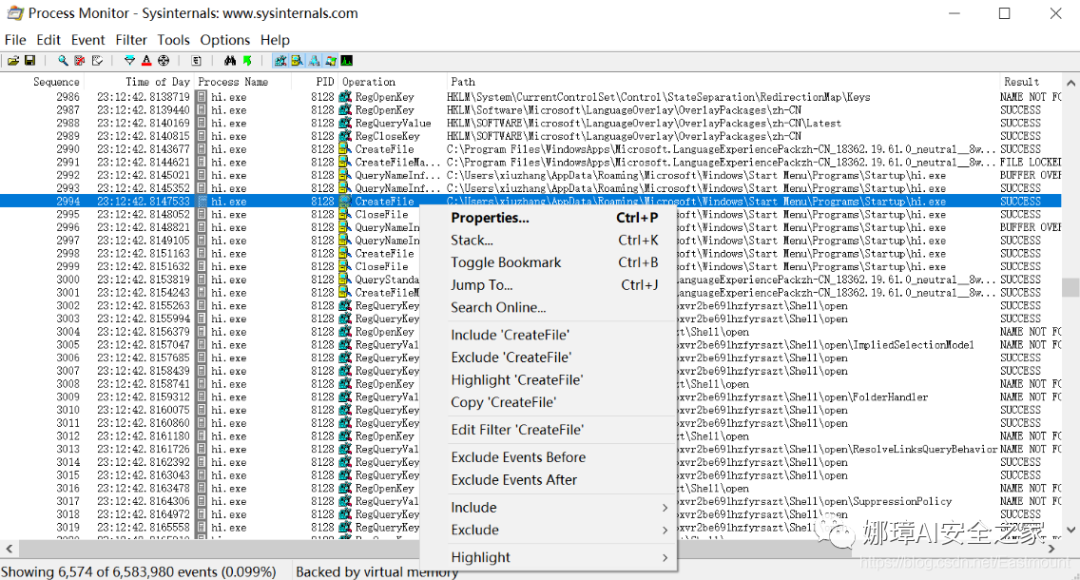Click sequence number 3019 in the last row

tap(68, 528)
